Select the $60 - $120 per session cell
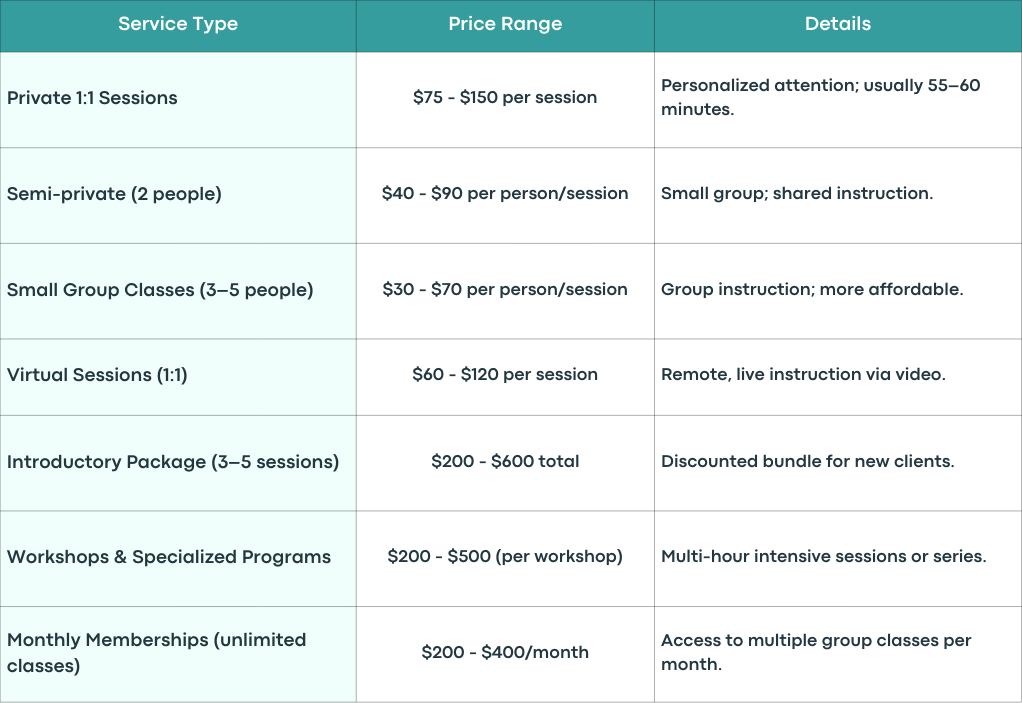 coord(505,377)
